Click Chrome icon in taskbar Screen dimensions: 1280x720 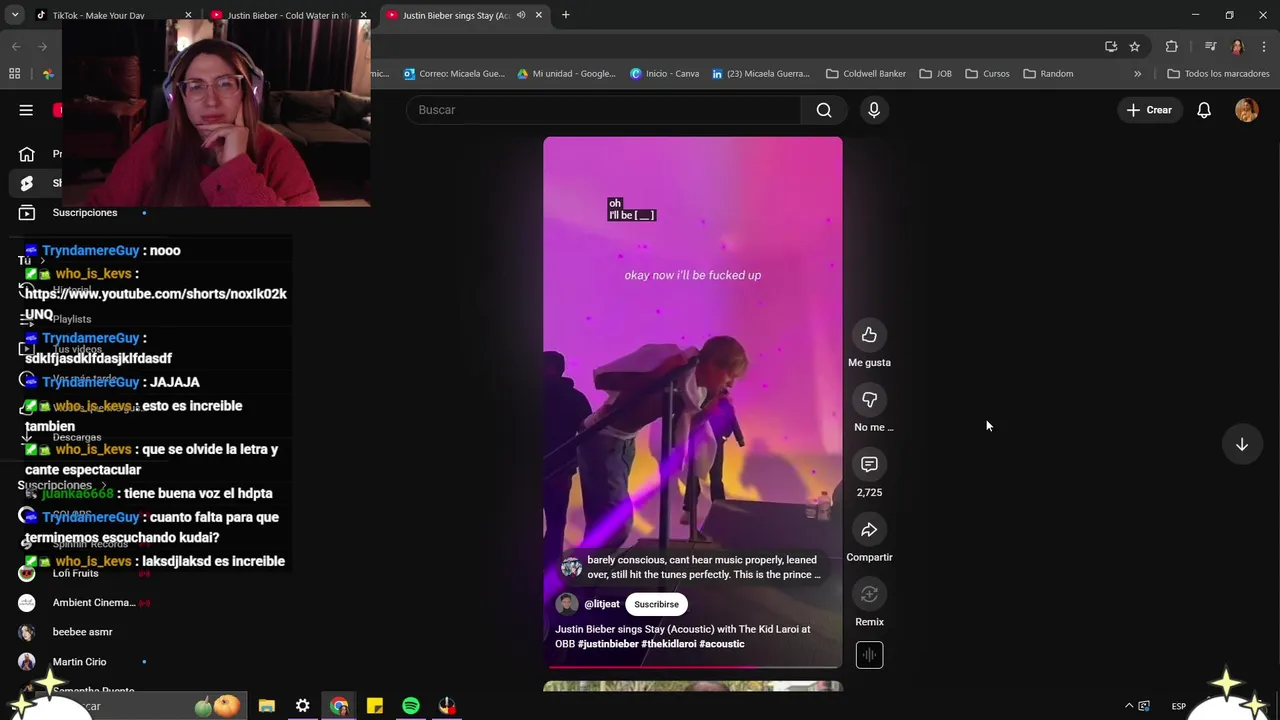(339, 706)
